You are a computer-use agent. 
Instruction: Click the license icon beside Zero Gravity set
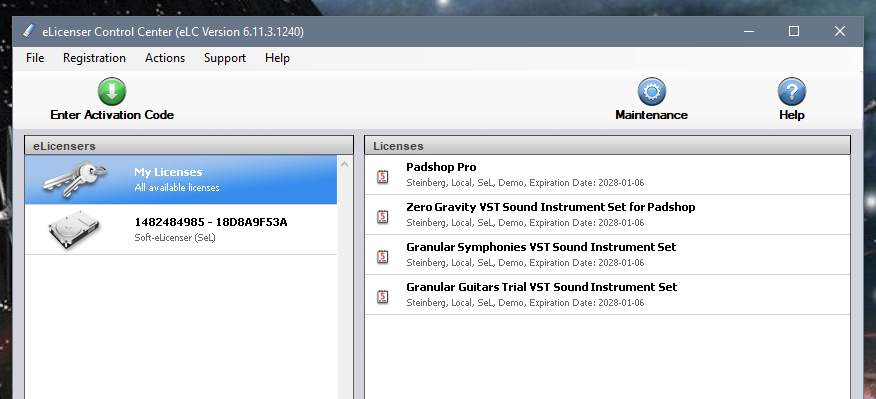(x=383, y=216)
